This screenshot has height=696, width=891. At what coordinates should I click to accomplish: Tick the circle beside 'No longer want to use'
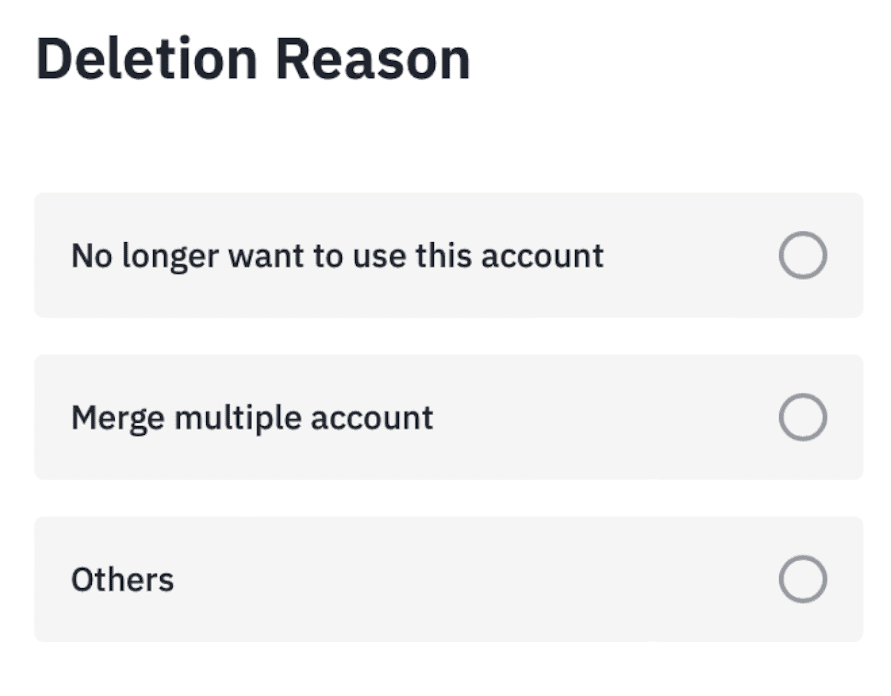pyautogui.click(x=802, y=256)
